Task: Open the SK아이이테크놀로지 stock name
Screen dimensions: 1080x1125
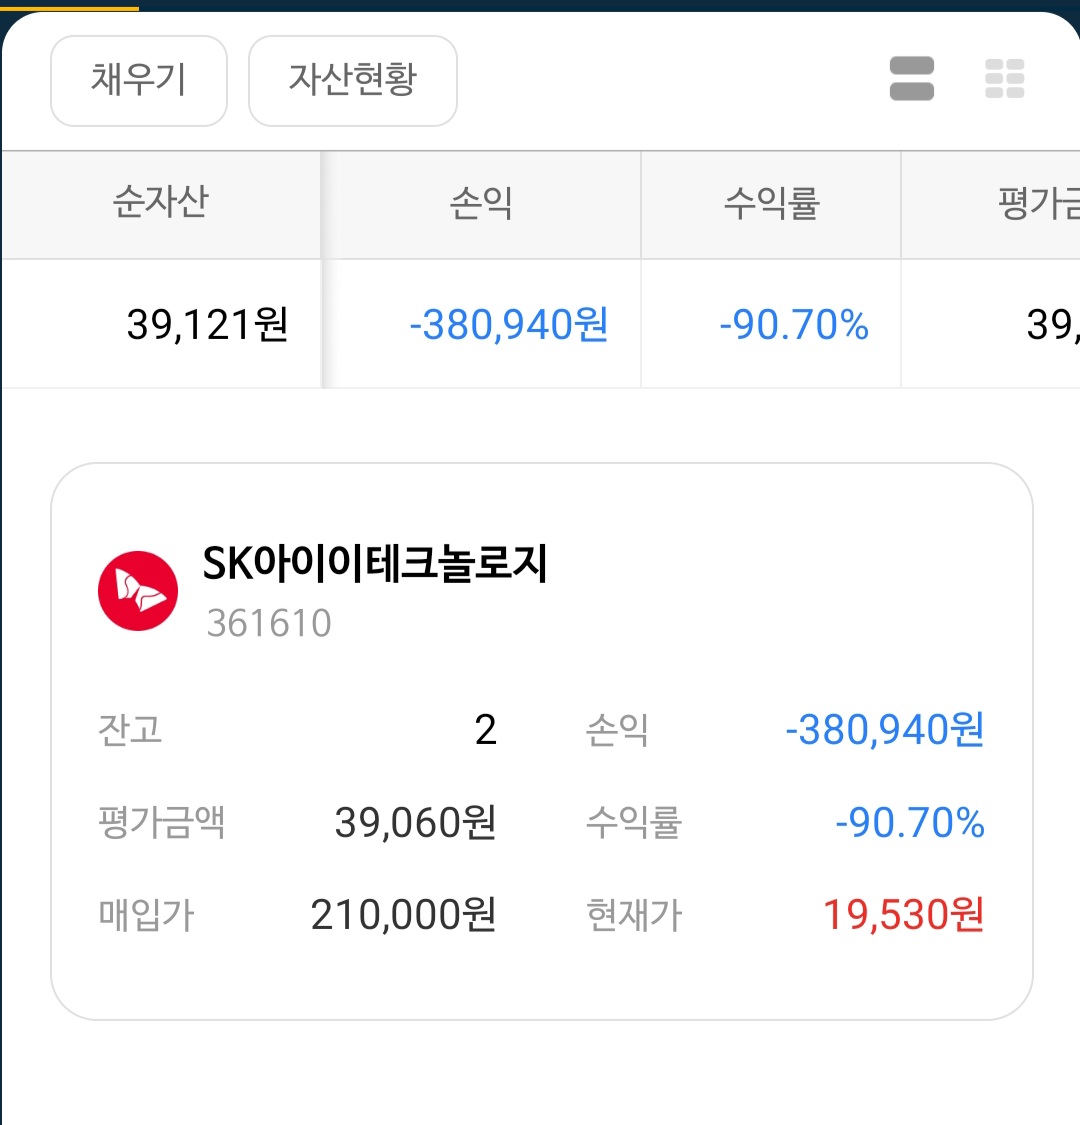Action: pos(375,563)
